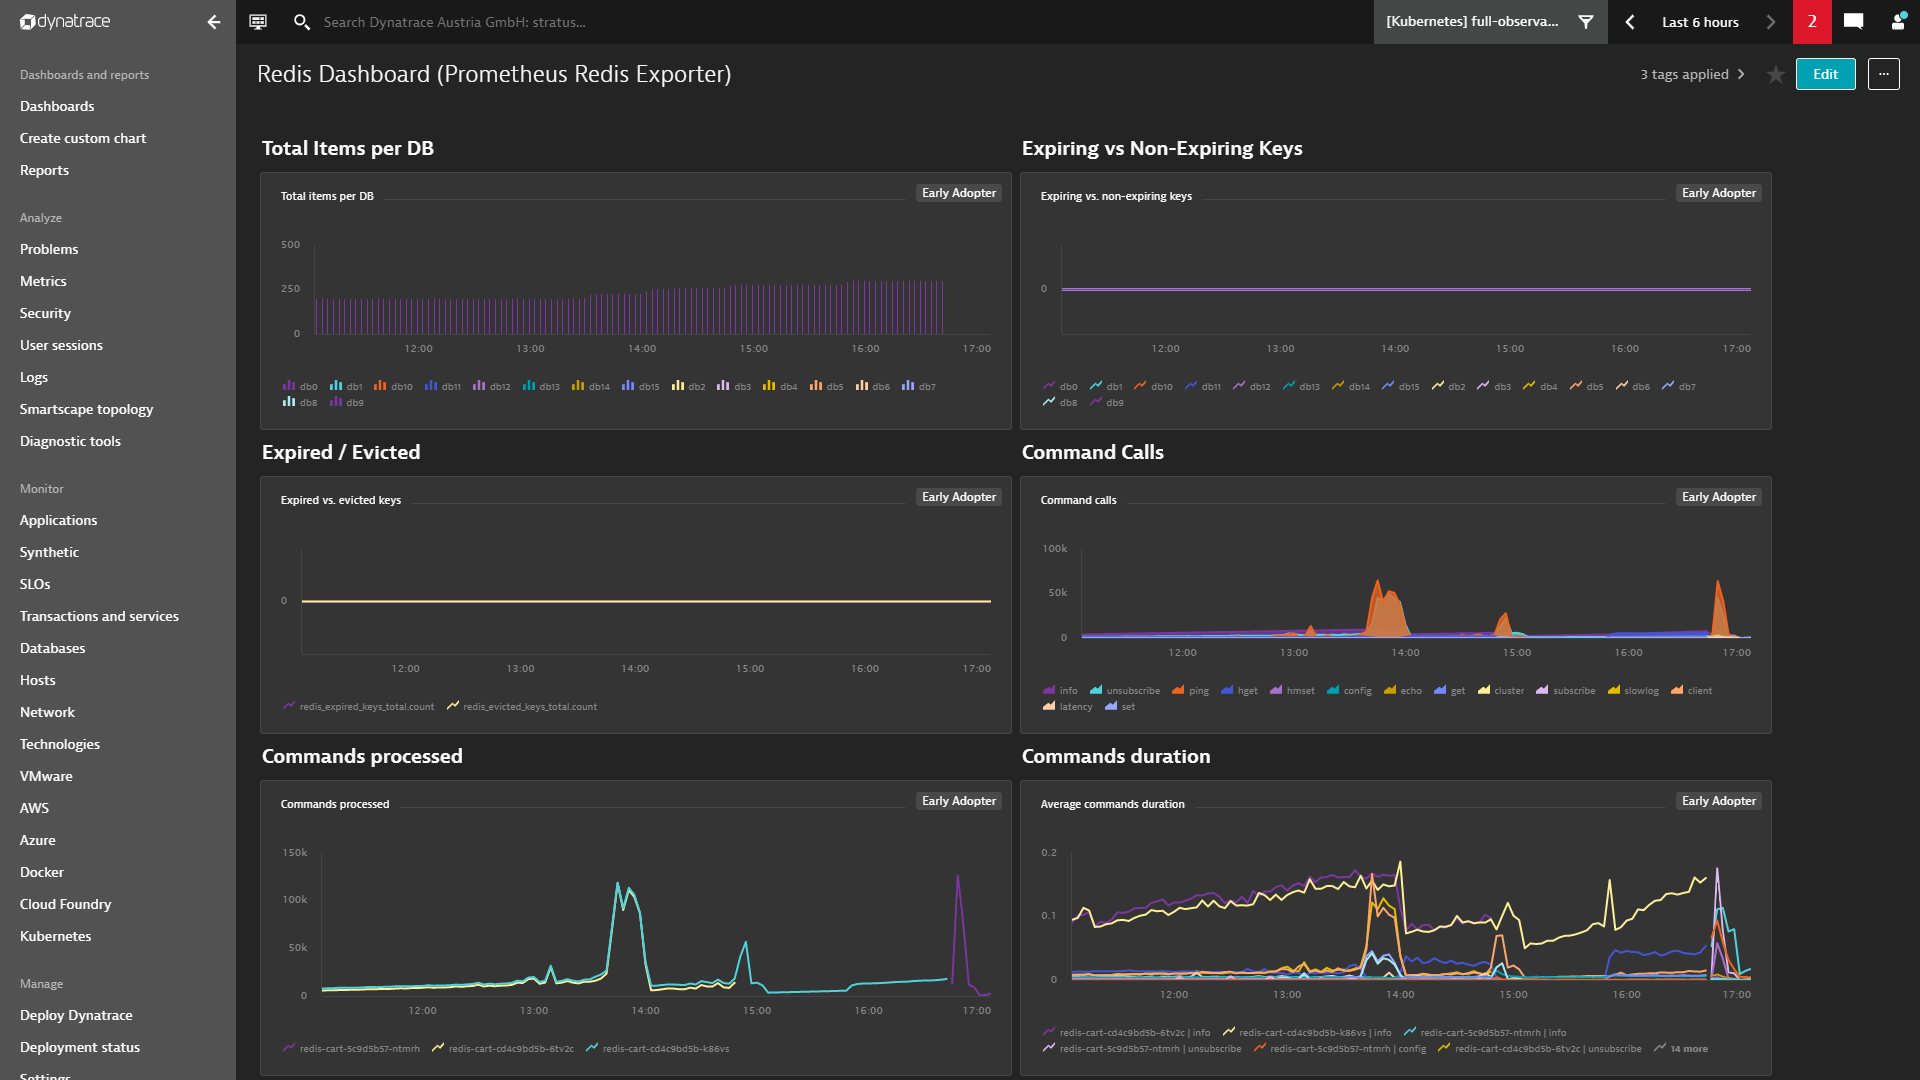Click the back navigation arrow icon
1920x1080 pixels.
click(214, 21)
